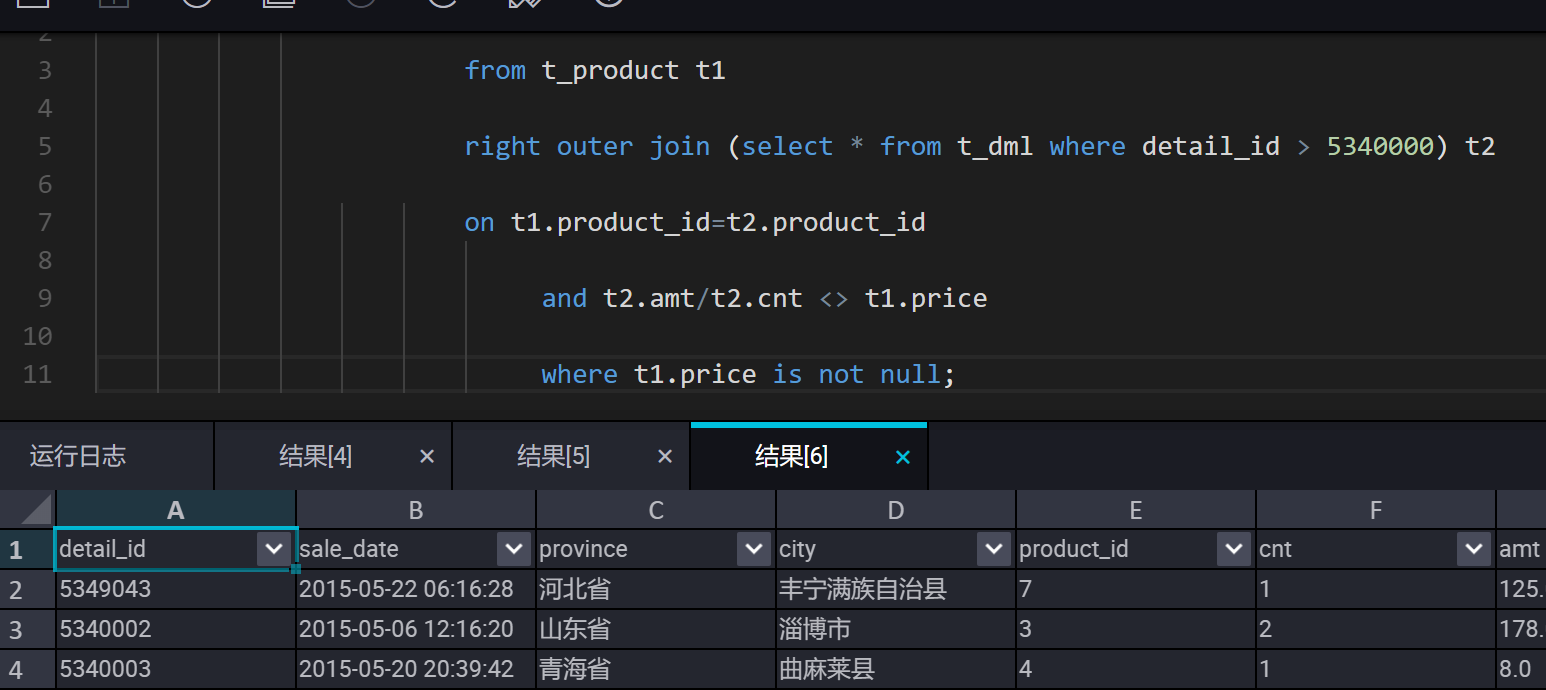The height and width of the screenshot is (690, 1546).
Task: Select cell 2015-05-06 12:16:20
Action: click(x=416, y=629)
